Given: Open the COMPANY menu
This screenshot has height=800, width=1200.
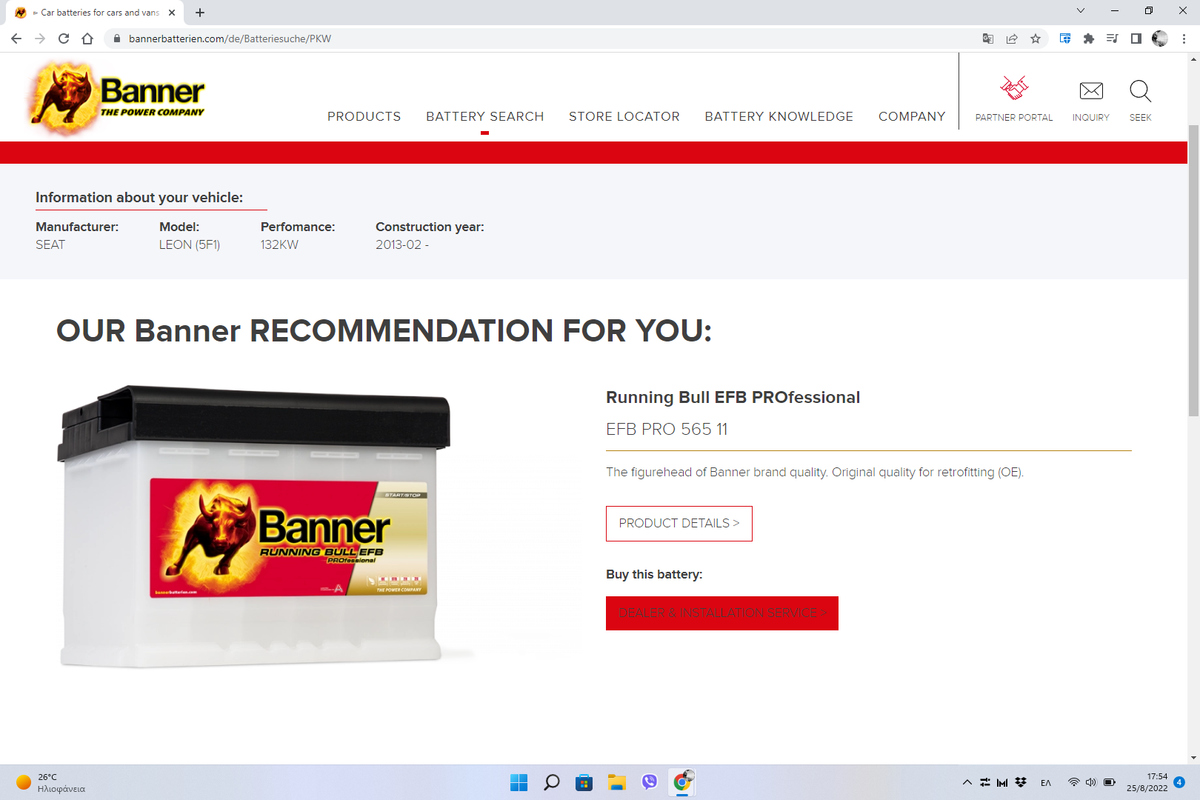Looking at the screenshot, I should (x=912, y=117).
